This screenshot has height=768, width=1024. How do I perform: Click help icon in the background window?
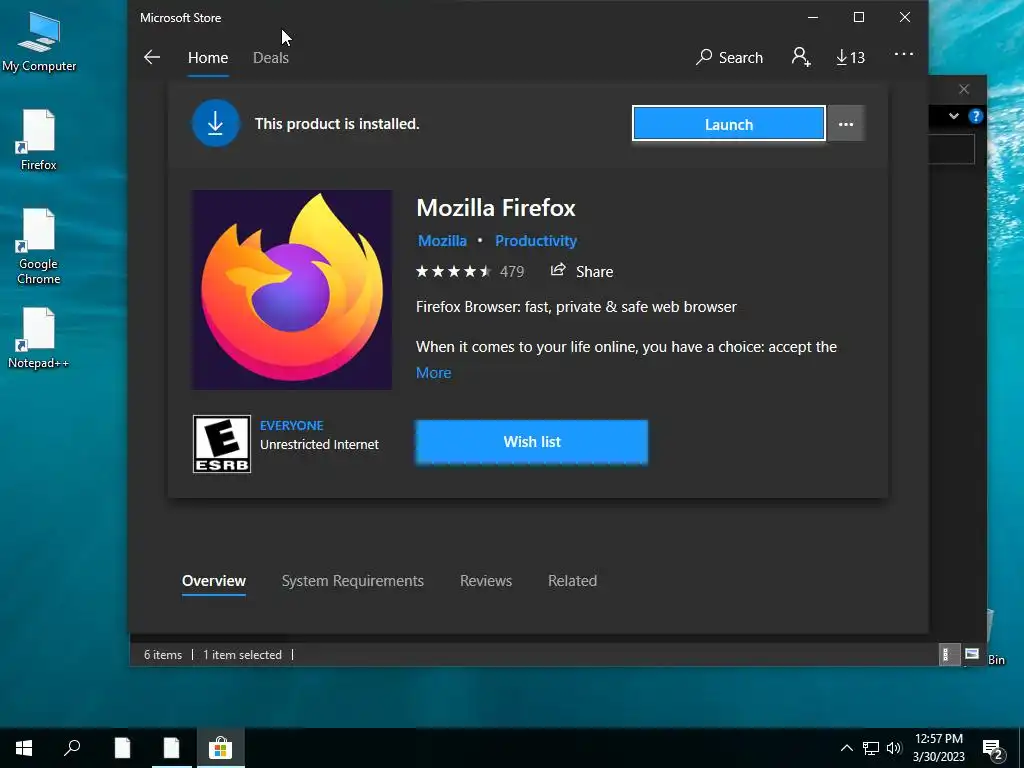point(976,116)
